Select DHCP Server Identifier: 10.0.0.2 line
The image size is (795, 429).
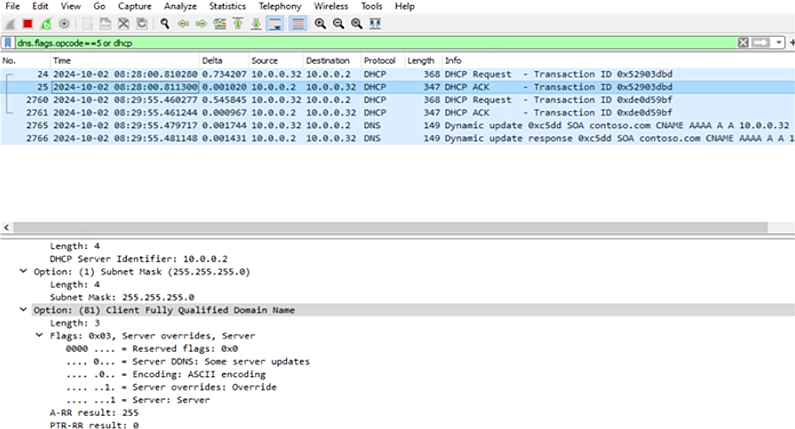click(138, 259)
